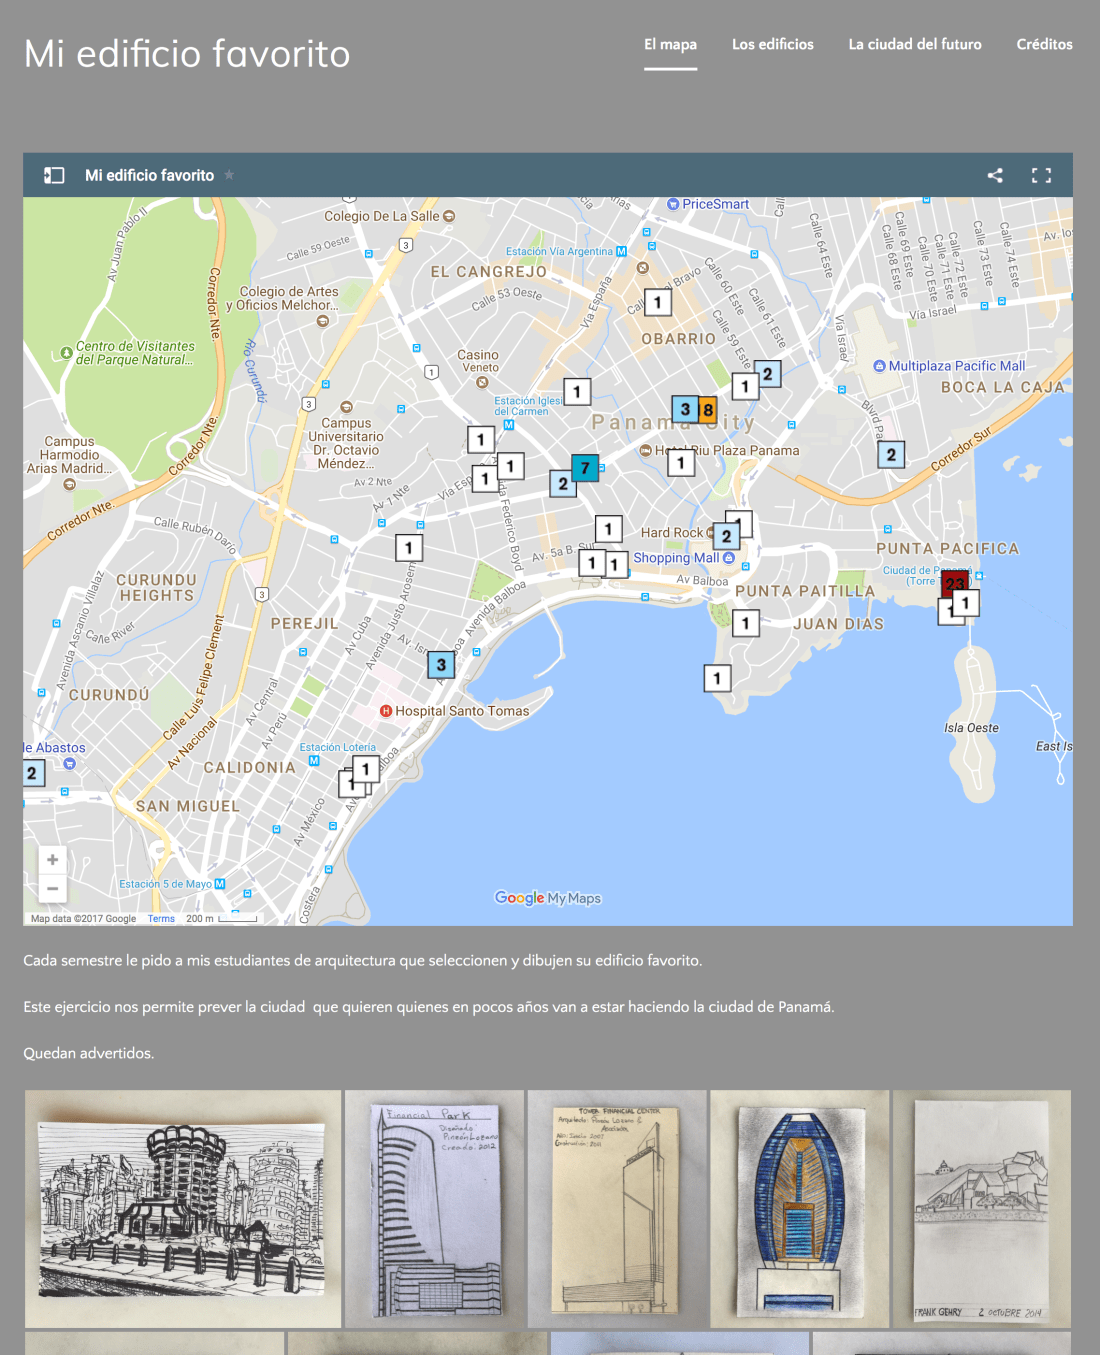
Task: Click the Hospital Santo Tomas map pin
Action: point(385,711)
